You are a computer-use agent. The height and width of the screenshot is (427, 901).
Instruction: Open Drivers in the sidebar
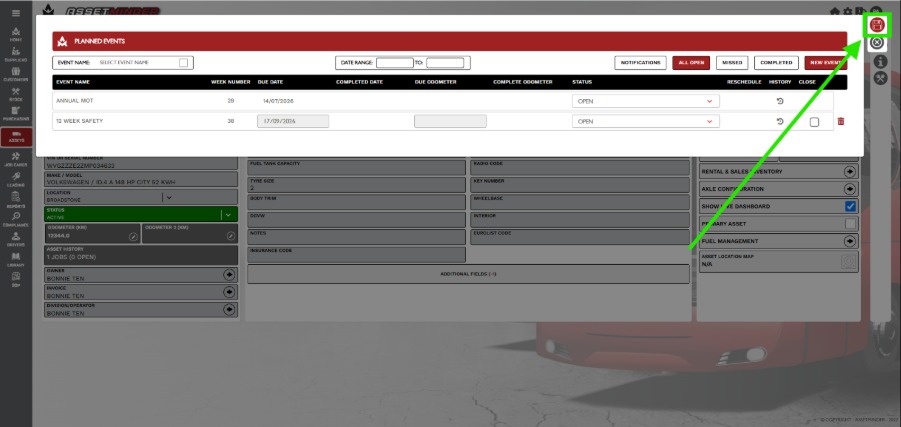click(16, 239)
